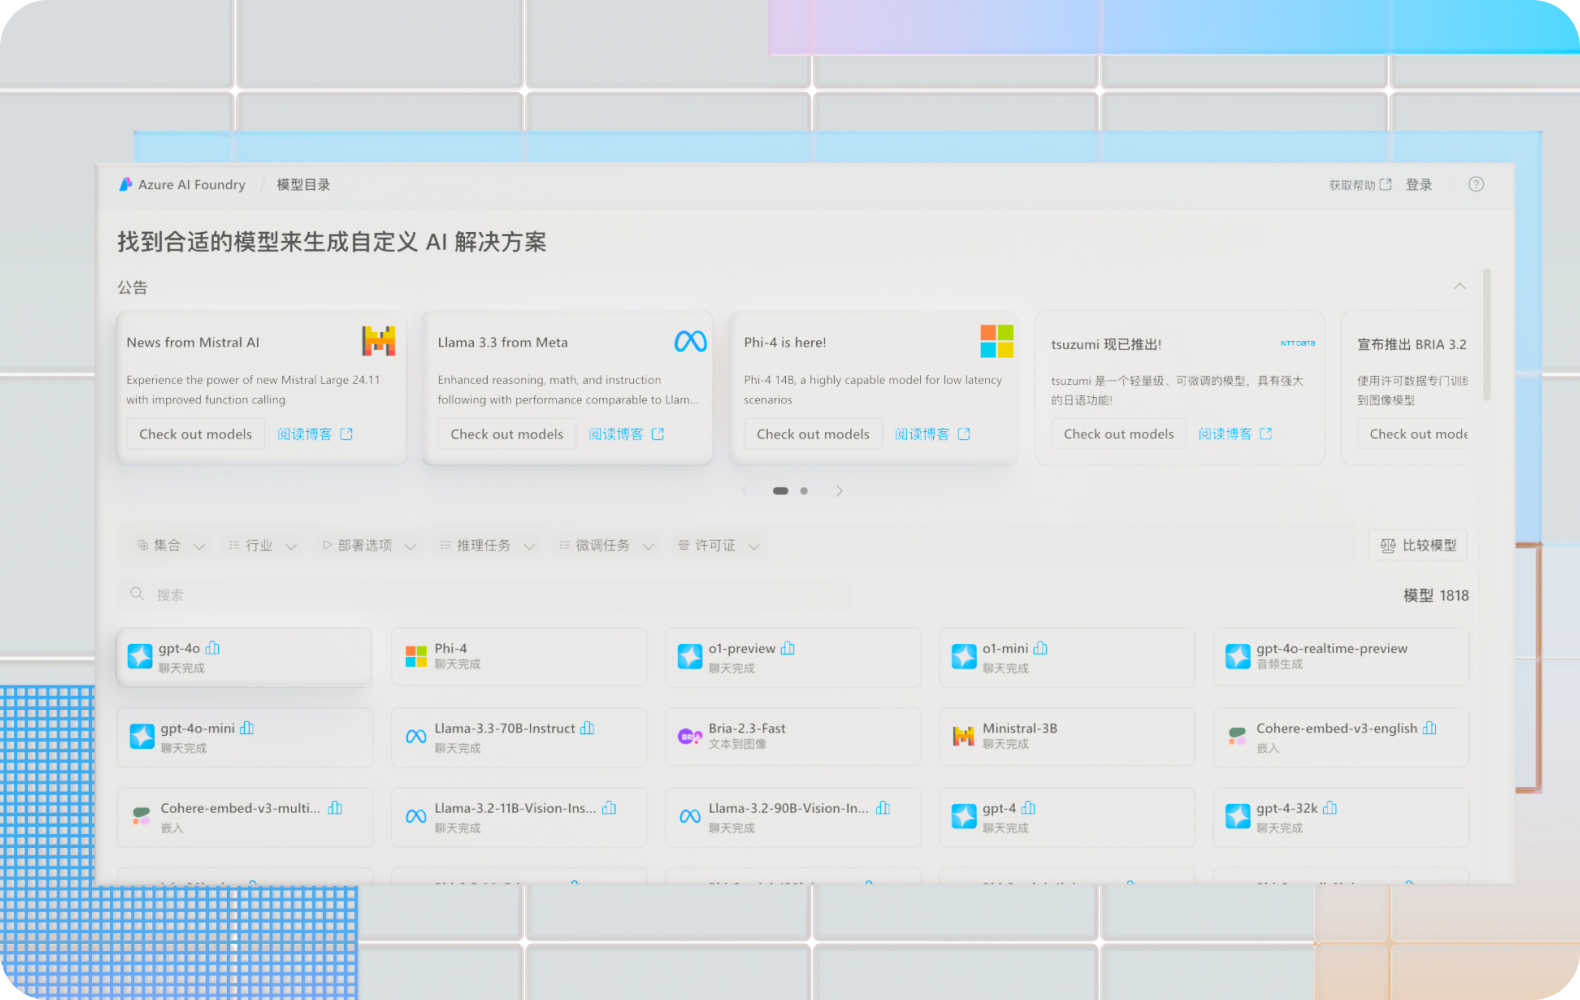The image size is (1580, 1000).
Task: Select the second carousel page dot
Action: (804, 491)
